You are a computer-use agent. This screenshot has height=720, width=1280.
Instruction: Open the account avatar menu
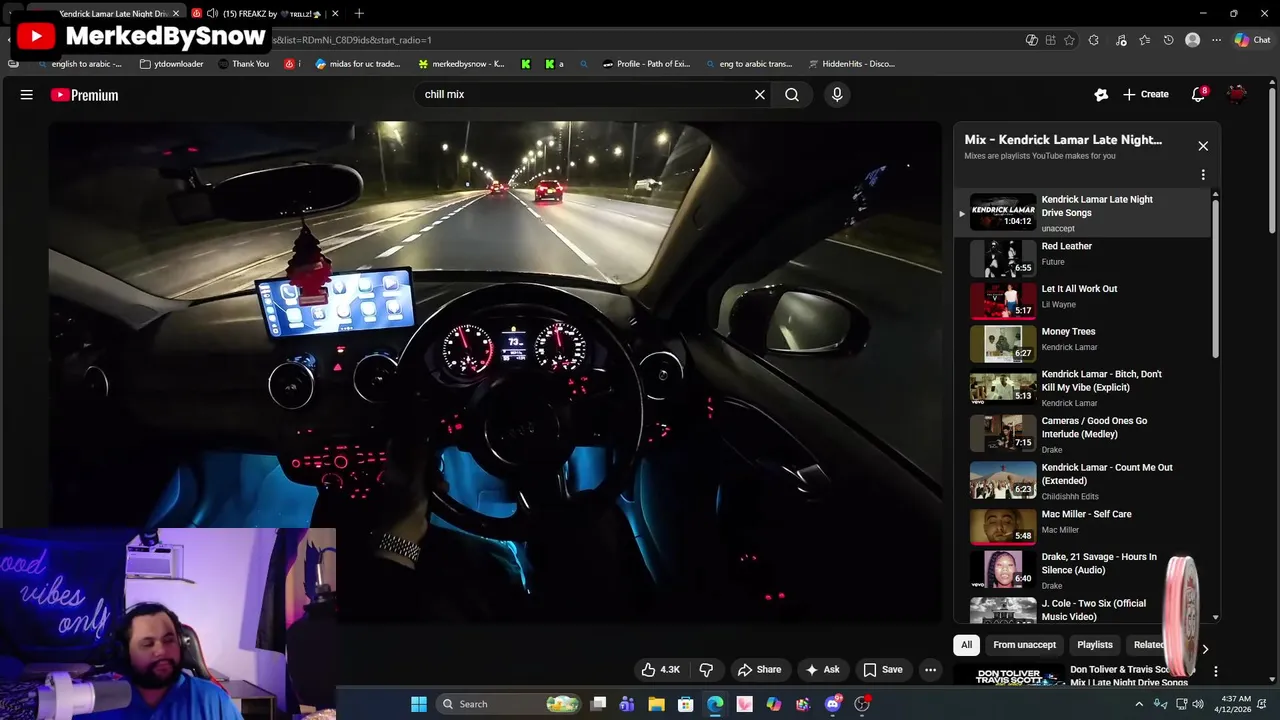pyautogui.click(x=1237, y=94)
